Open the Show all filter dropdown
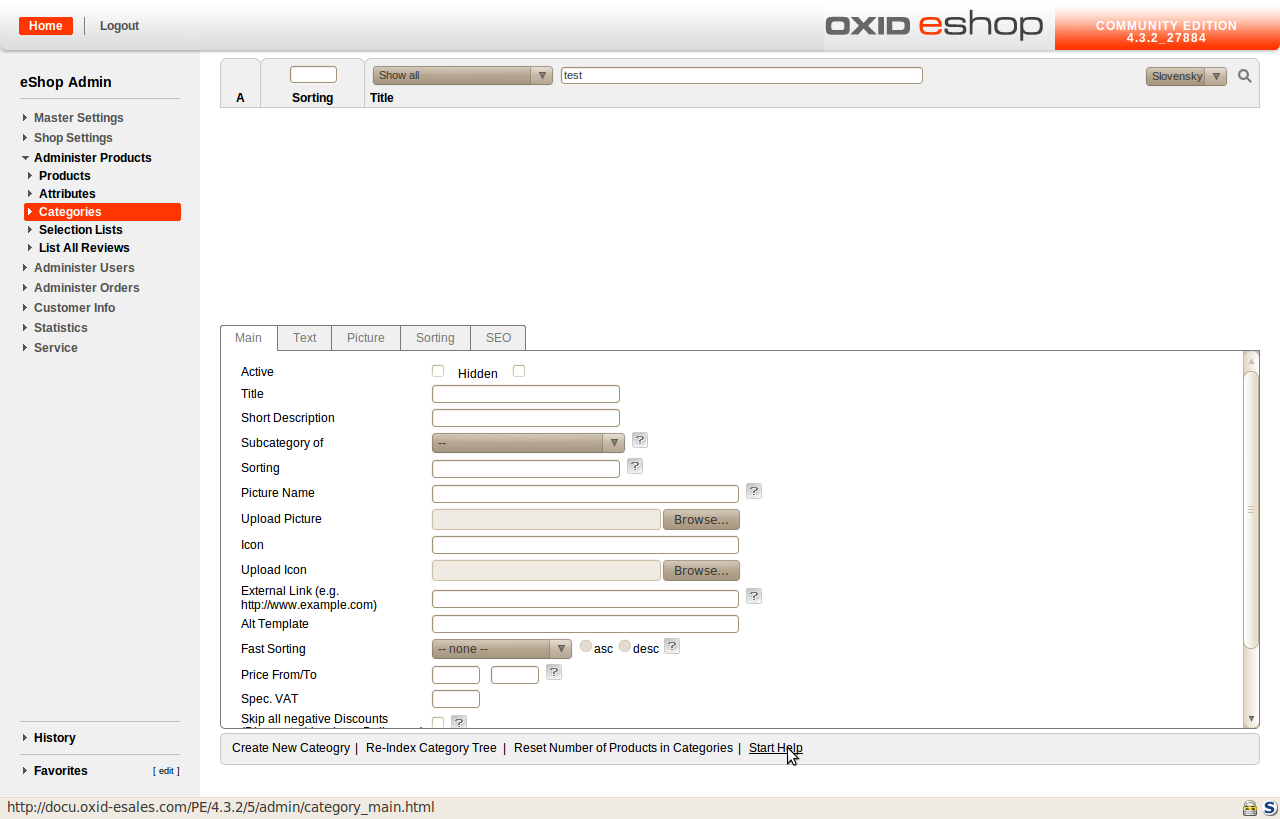1280x819 pixels. 462,76
